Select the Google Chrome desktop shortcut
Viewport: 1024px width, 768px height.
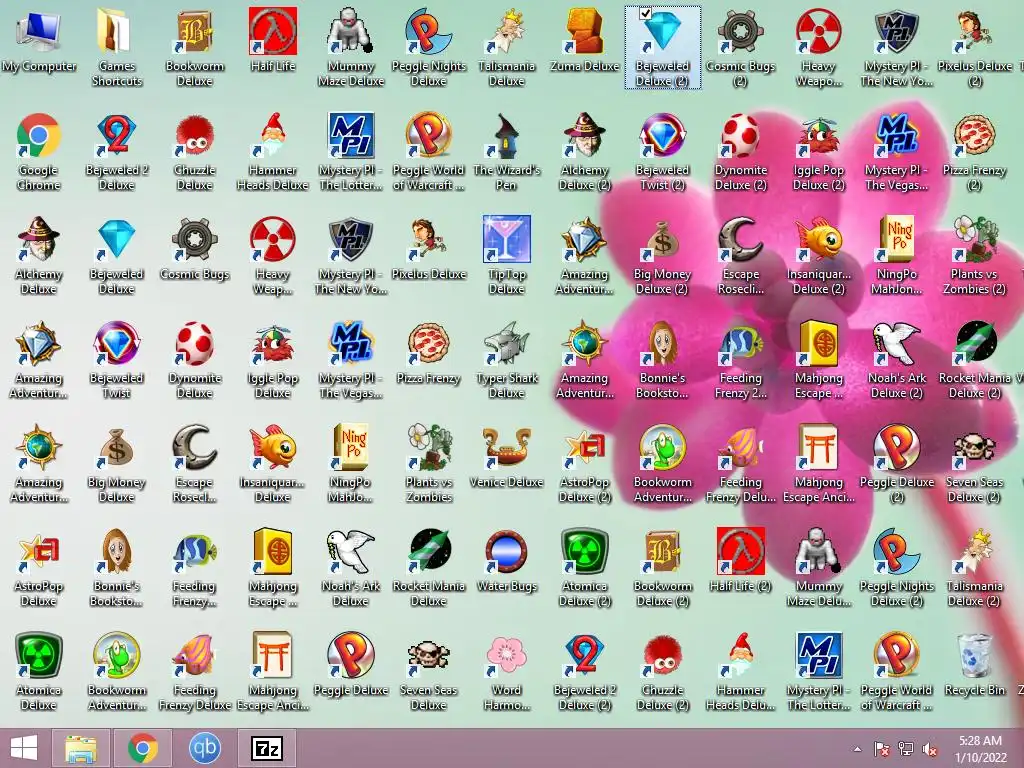pyautogui.click(x=39, y=152)
